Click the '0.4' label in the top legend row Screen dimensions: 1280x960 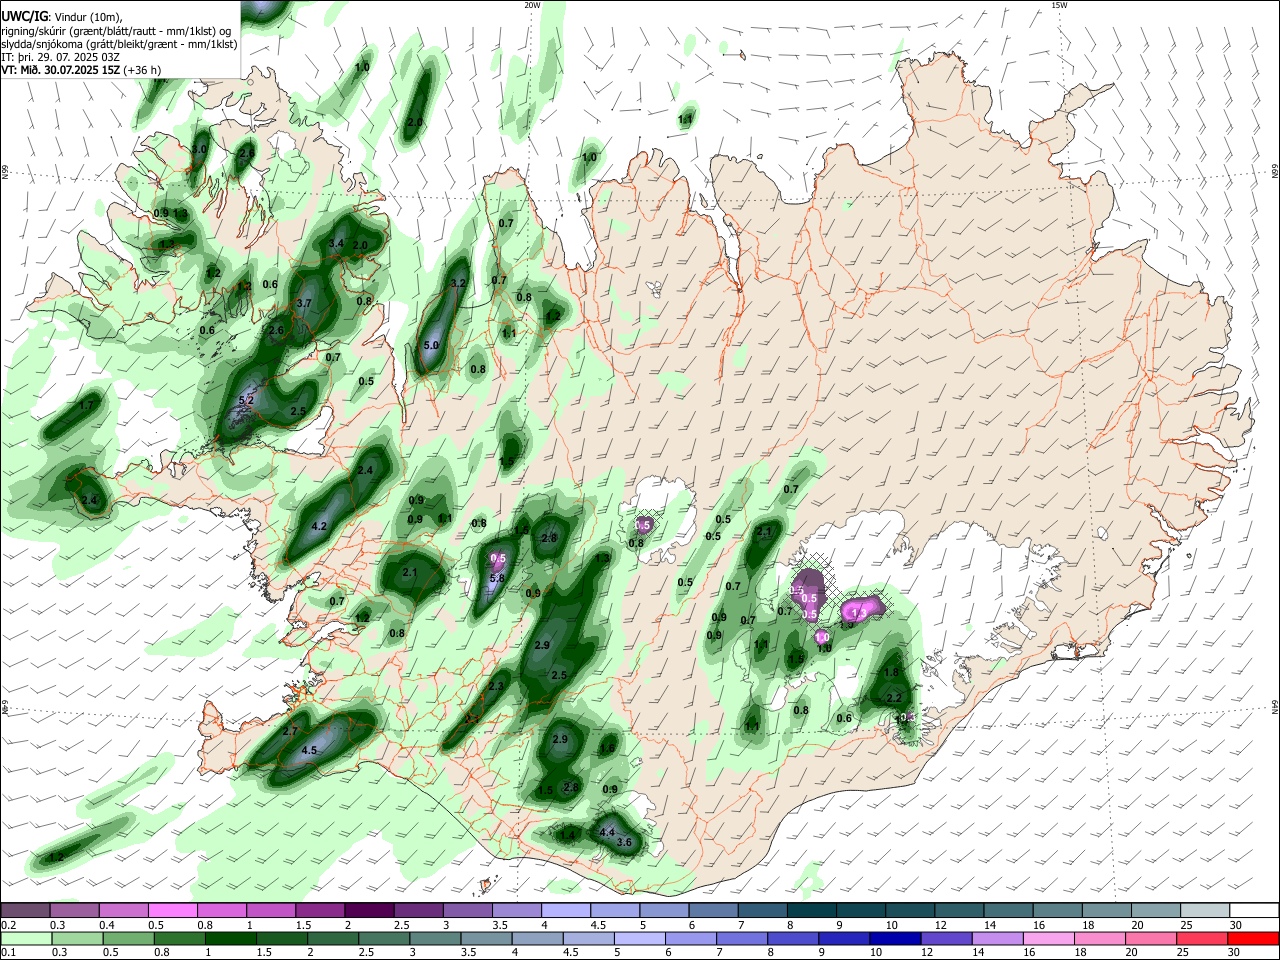coord(107,925)
